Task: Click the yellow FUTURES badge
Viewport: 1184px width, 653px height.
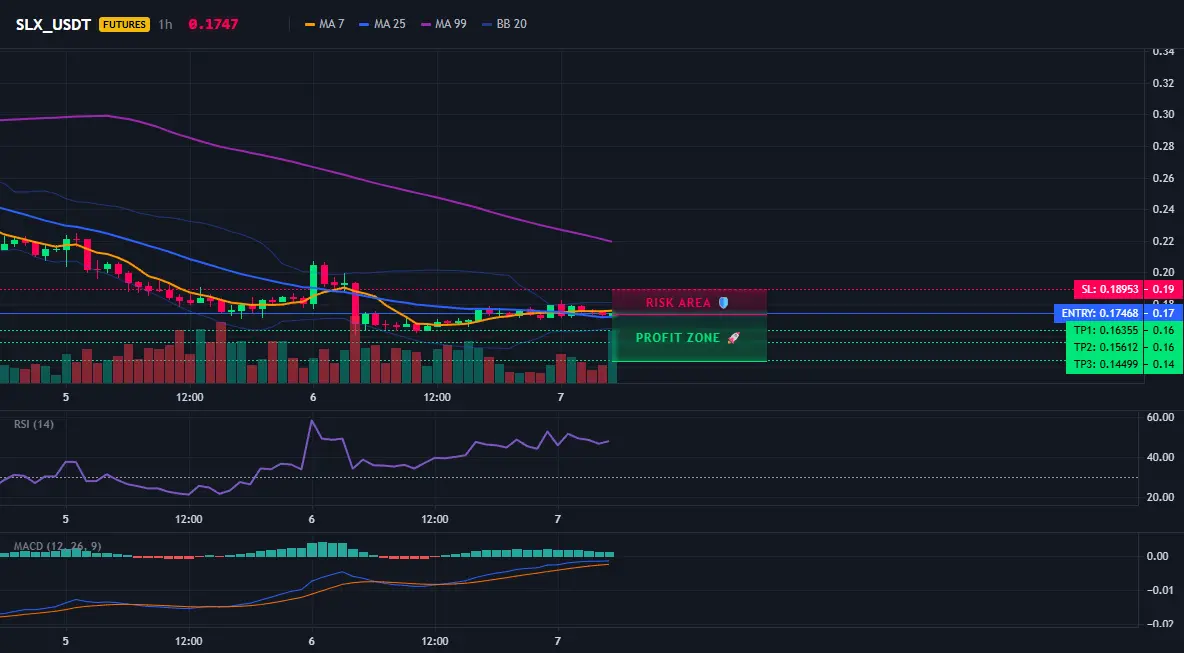Action: (125, 24)
